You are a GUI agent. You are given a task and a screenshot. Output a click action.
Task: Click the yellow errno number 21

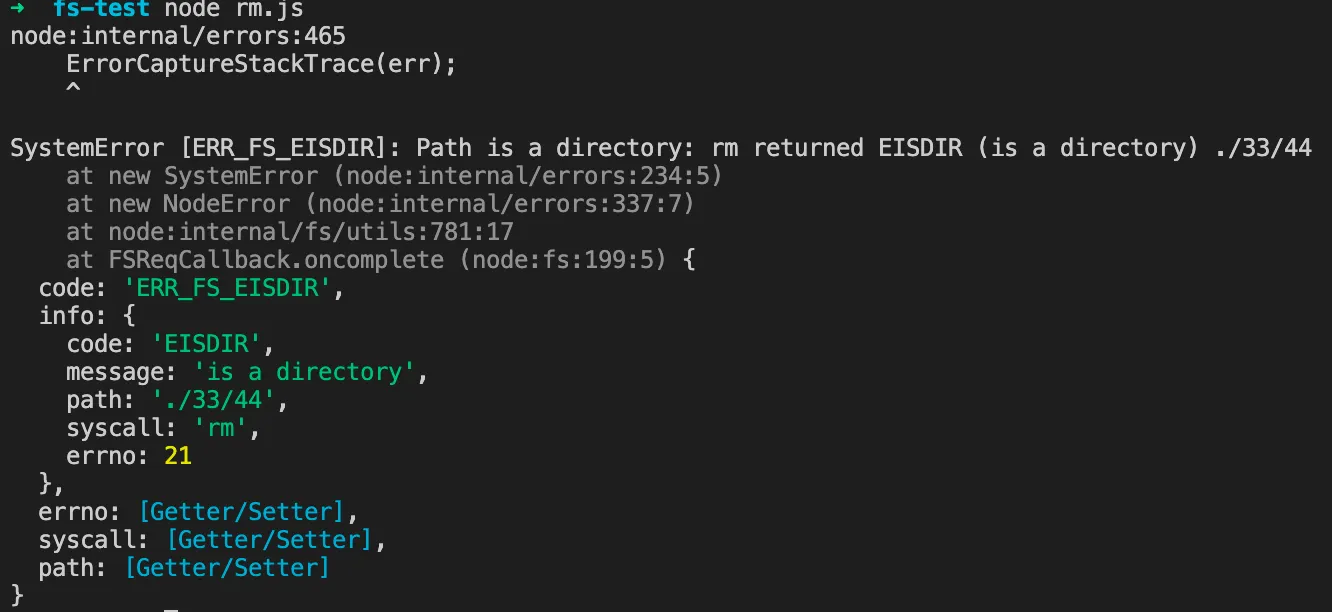[x=178, y=456]
